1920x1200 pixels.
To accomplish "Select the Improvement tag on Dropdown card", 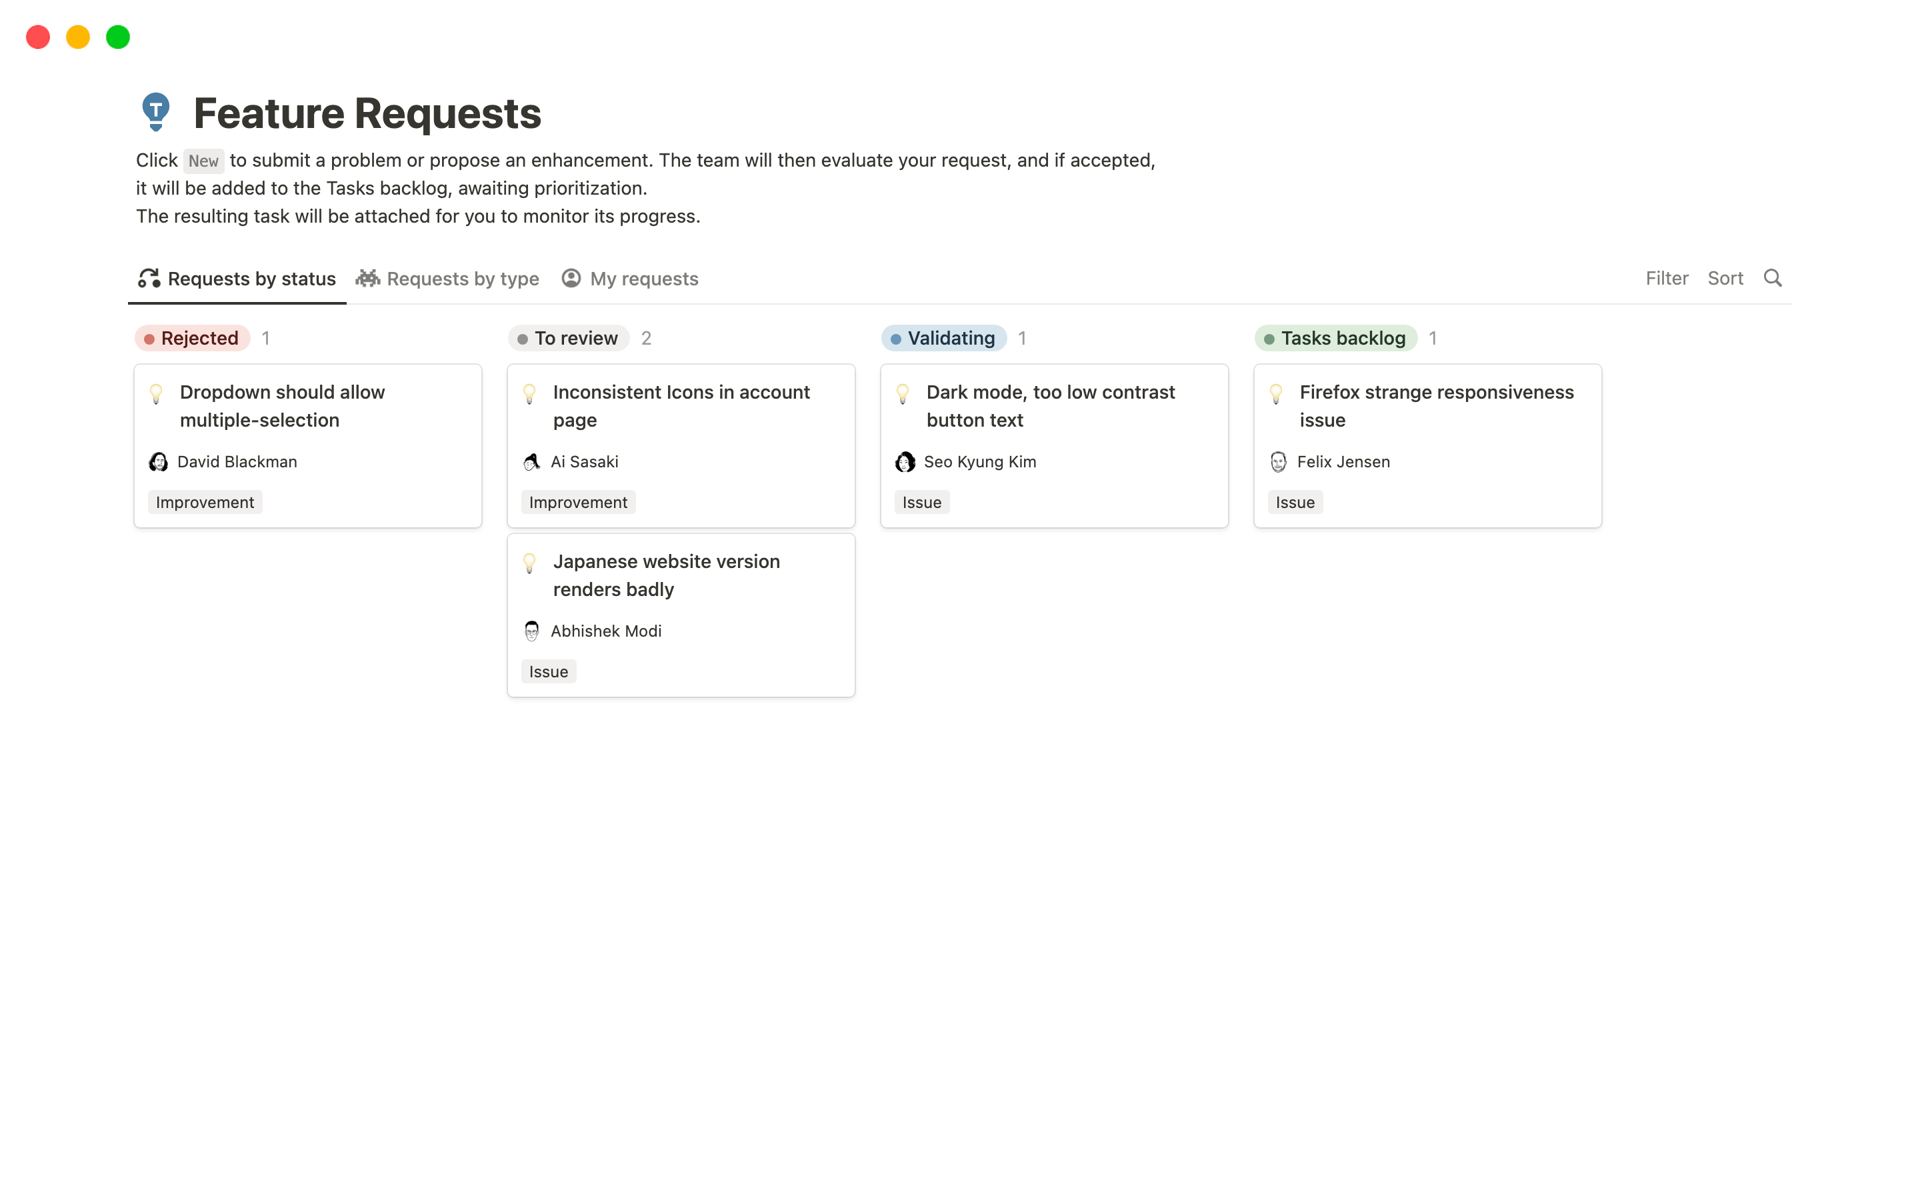I will pos(205,502).
